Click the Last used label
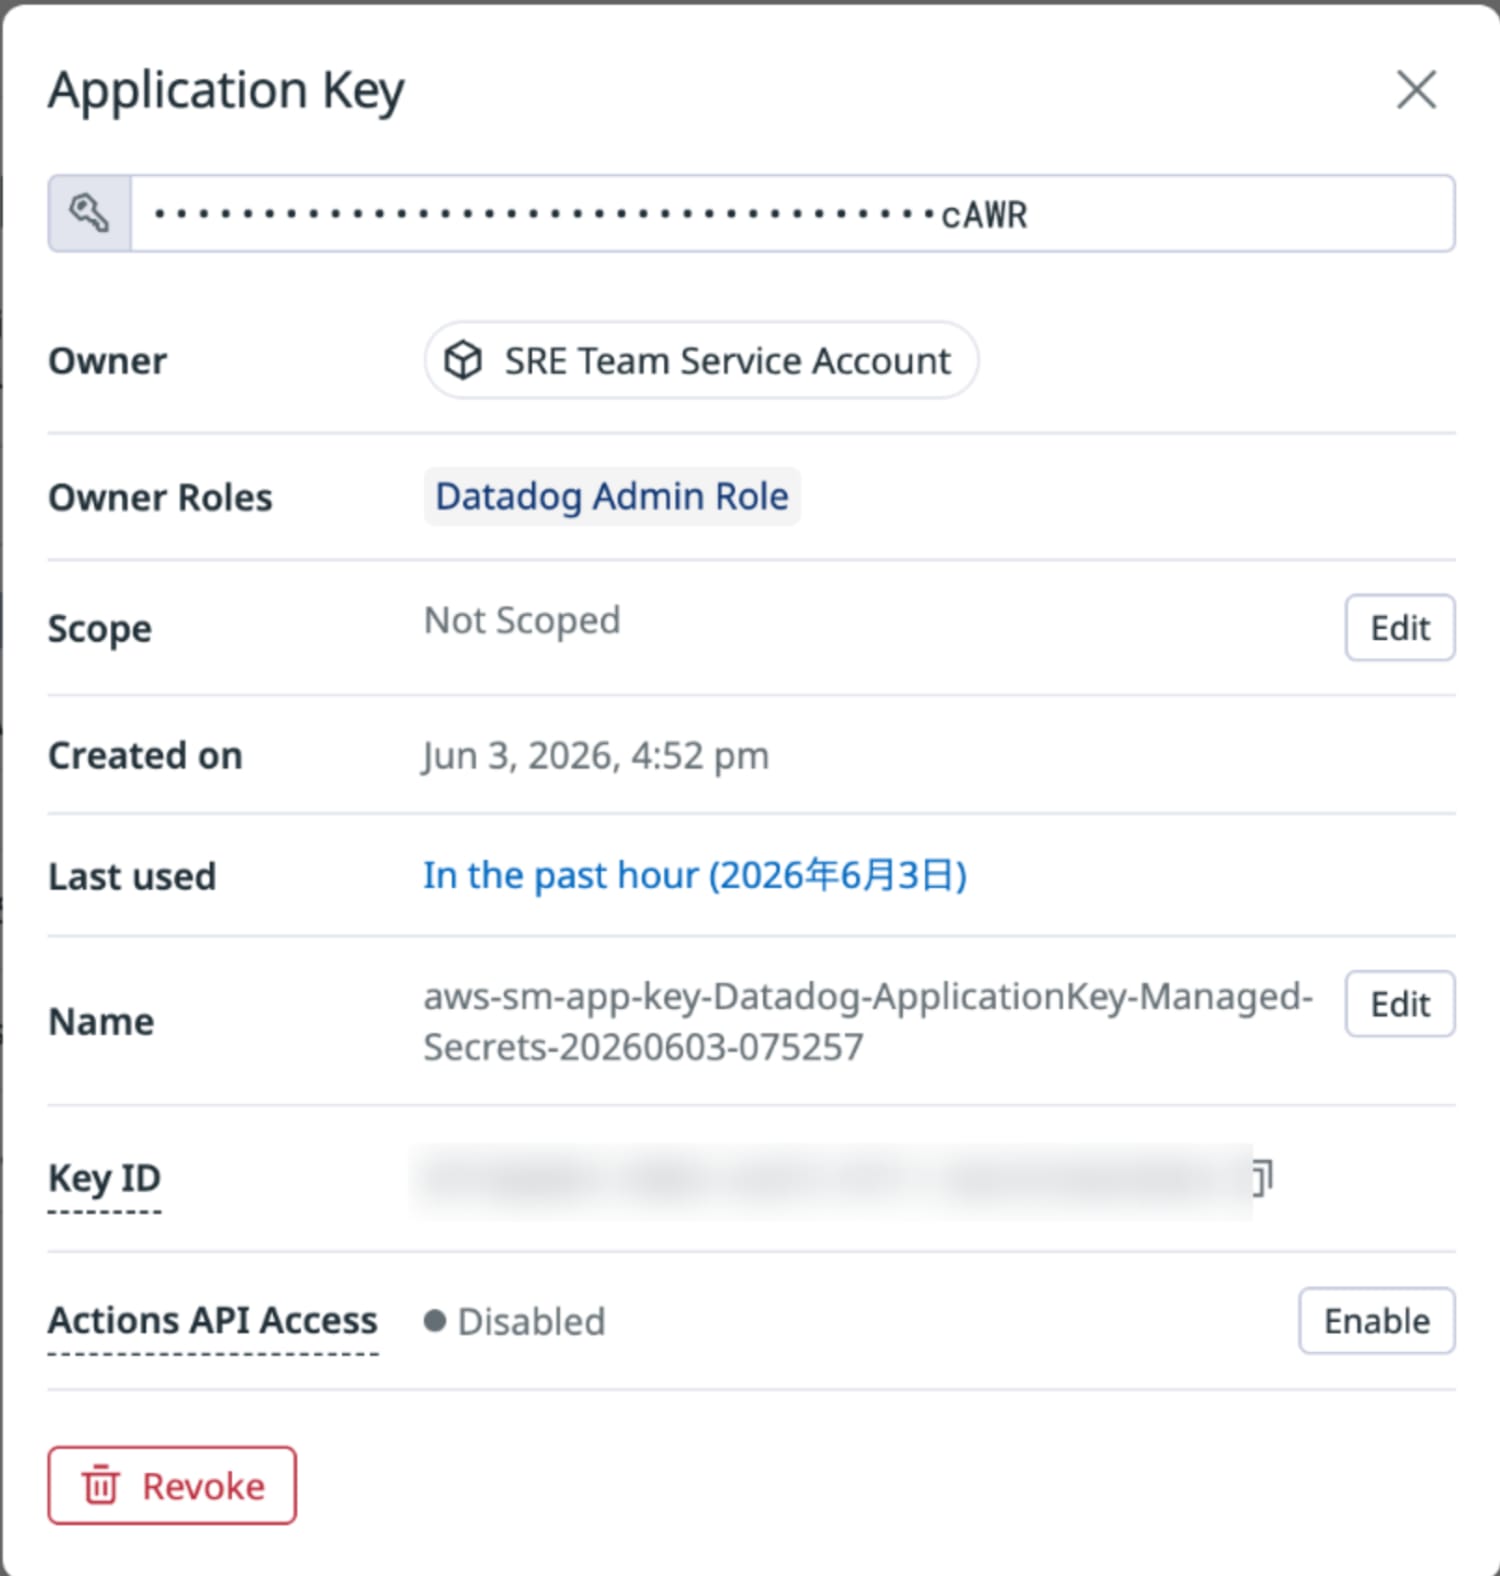 click(132, 876)
